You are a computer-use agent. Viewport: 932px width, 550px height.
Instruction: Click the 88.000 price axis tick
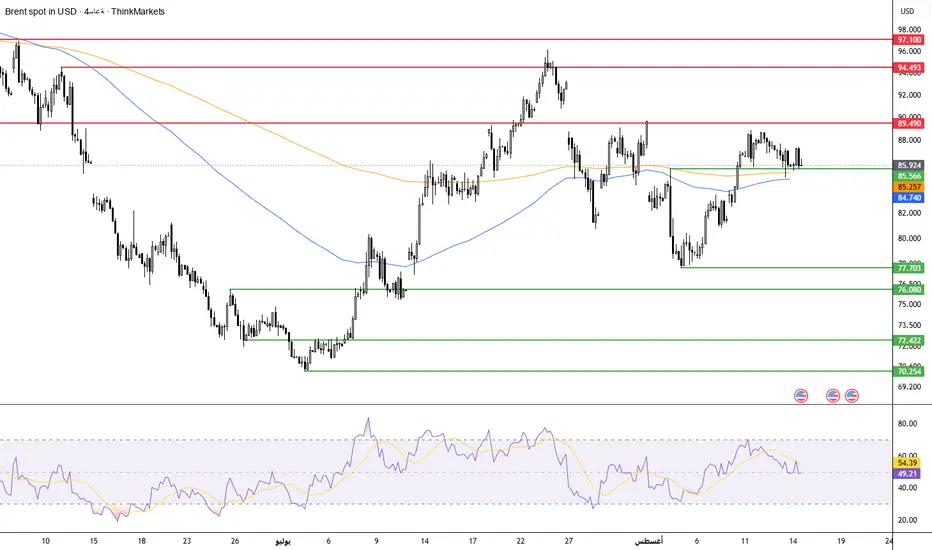pyautogui.click(x=909, y=140)
